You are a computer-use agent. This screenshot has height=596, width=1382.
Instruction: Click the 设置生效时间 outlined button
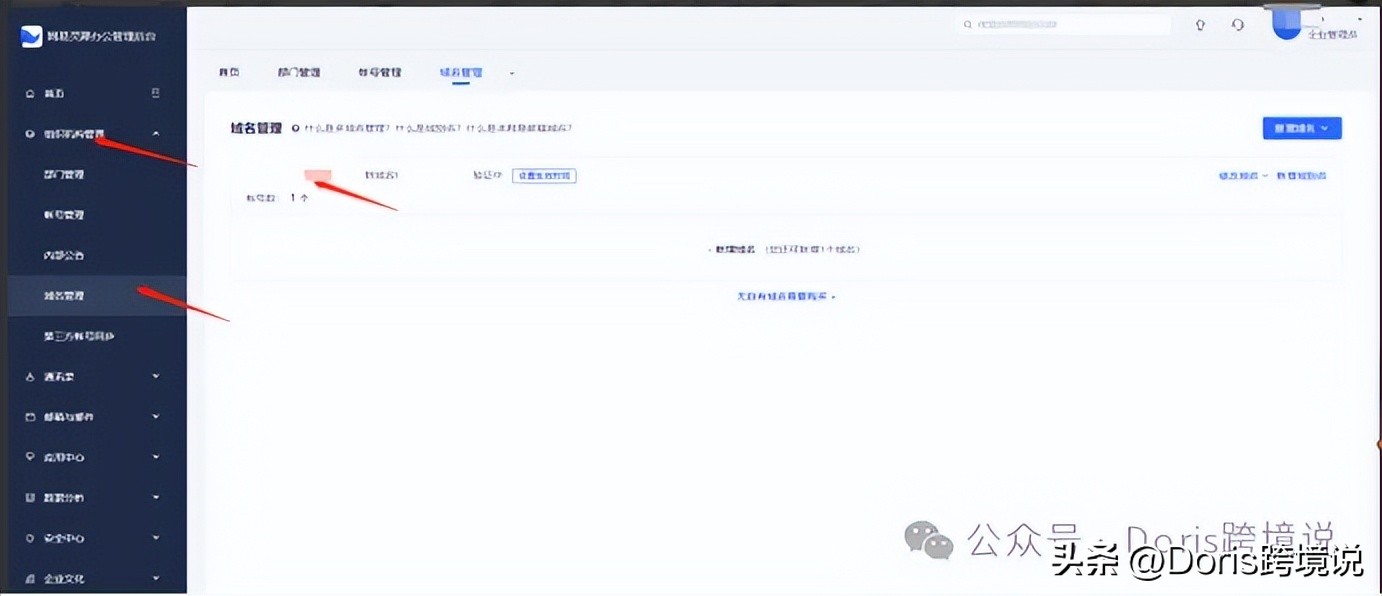click(x=543, y=175)
